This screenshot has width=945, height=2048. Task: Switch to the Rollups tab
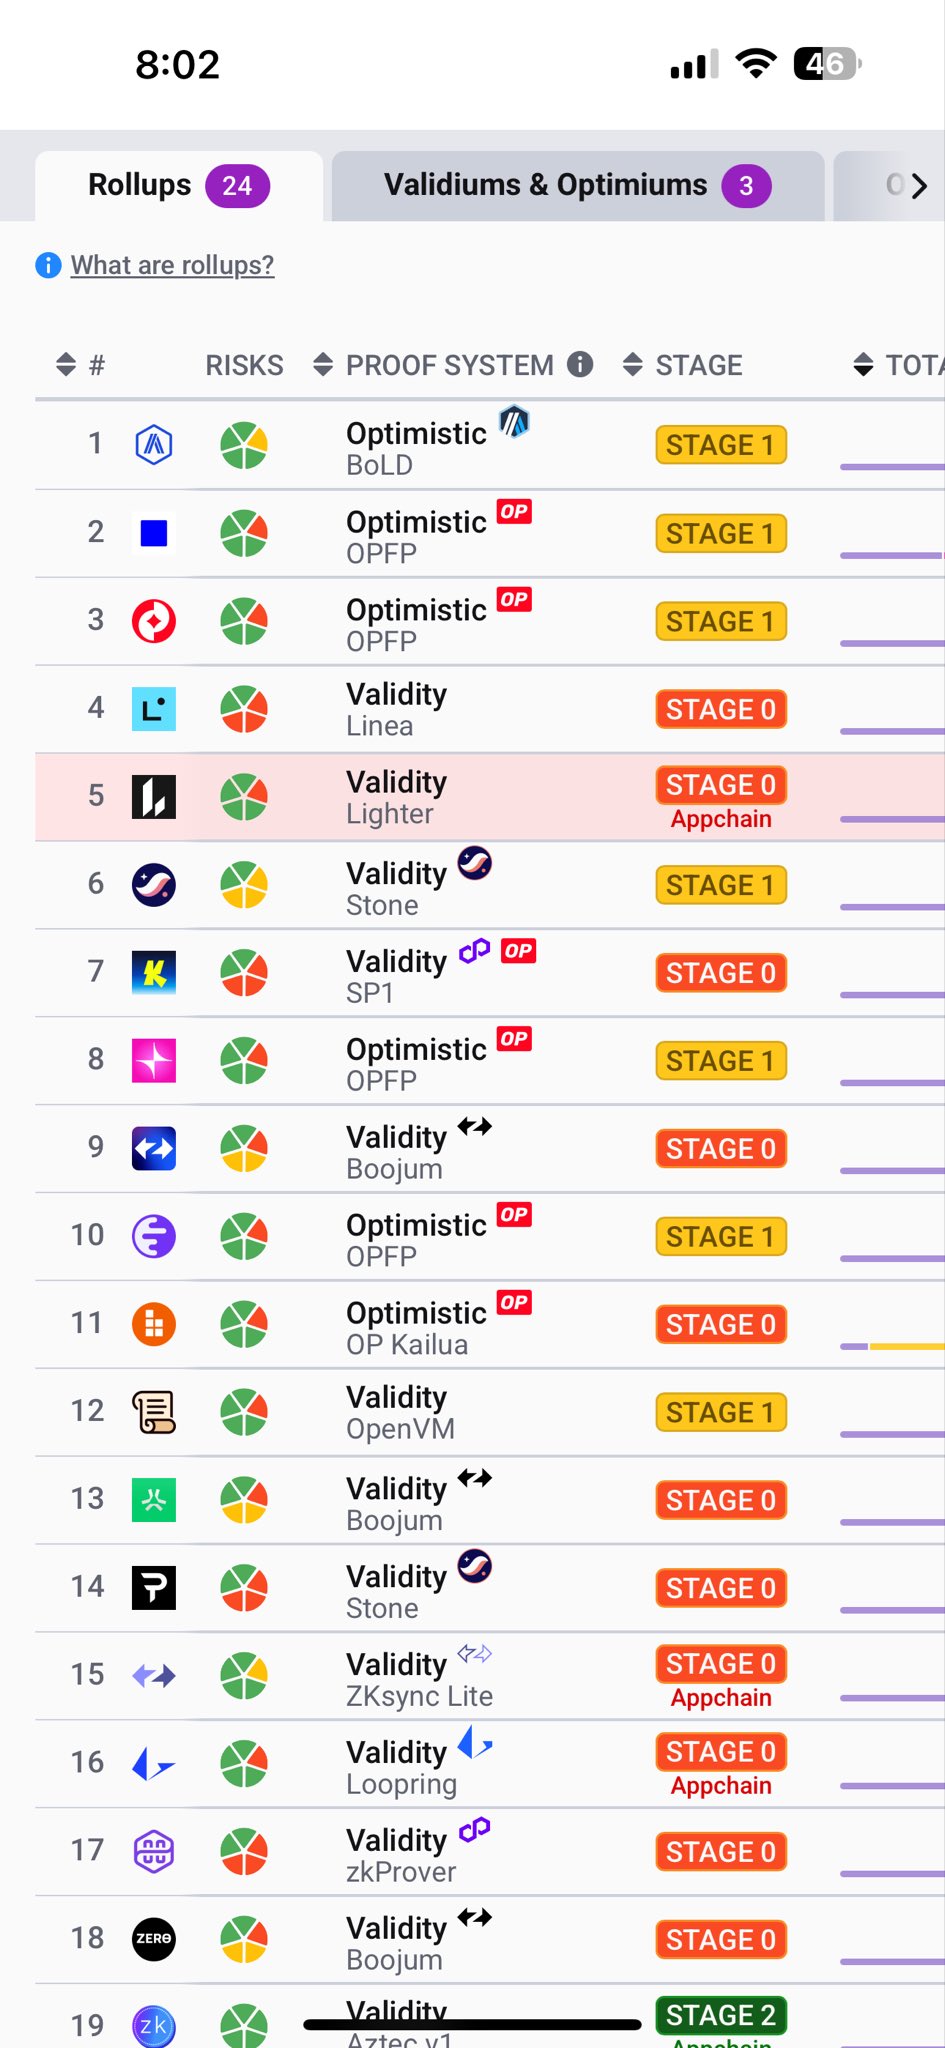(178, 186)
